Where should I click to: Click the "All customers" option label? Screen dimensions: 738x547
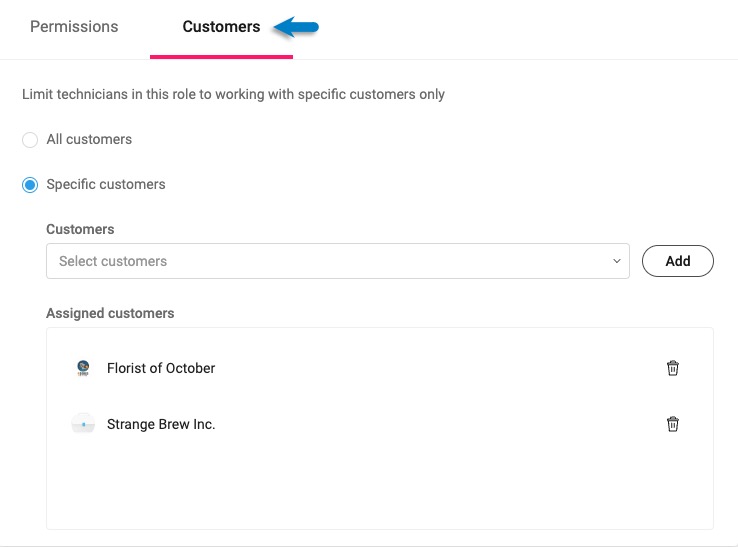[x=89, y=139]
